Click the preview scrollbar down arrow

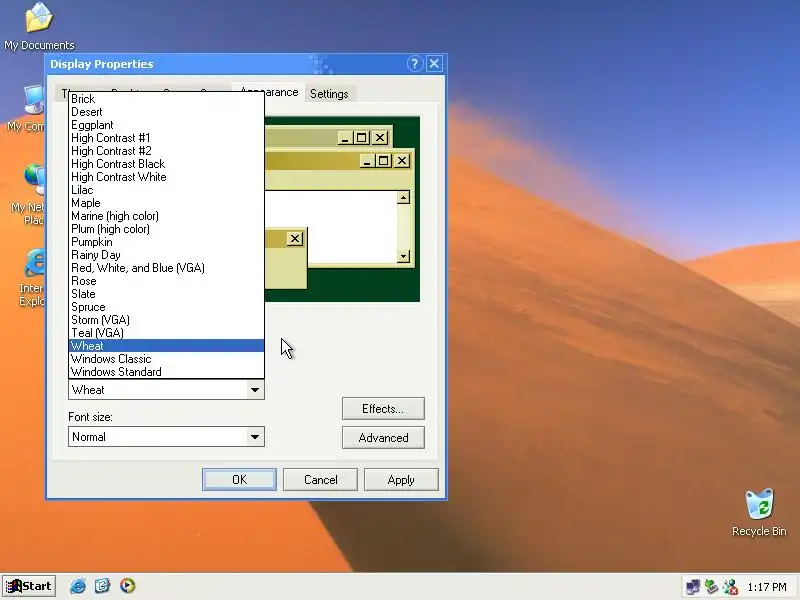coord(404,256)
